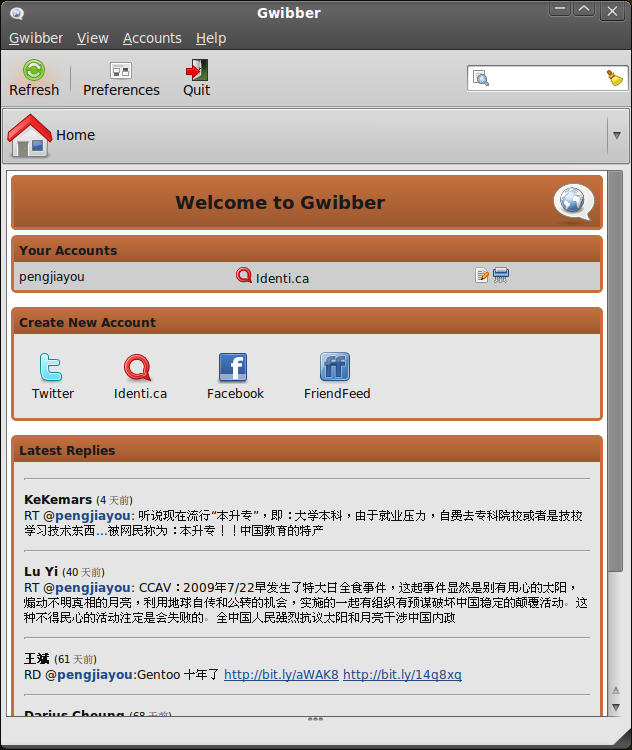Viewport: 632px width, 750px height.
Task: Click the Your Accounts heading
Action: [68, 251]
